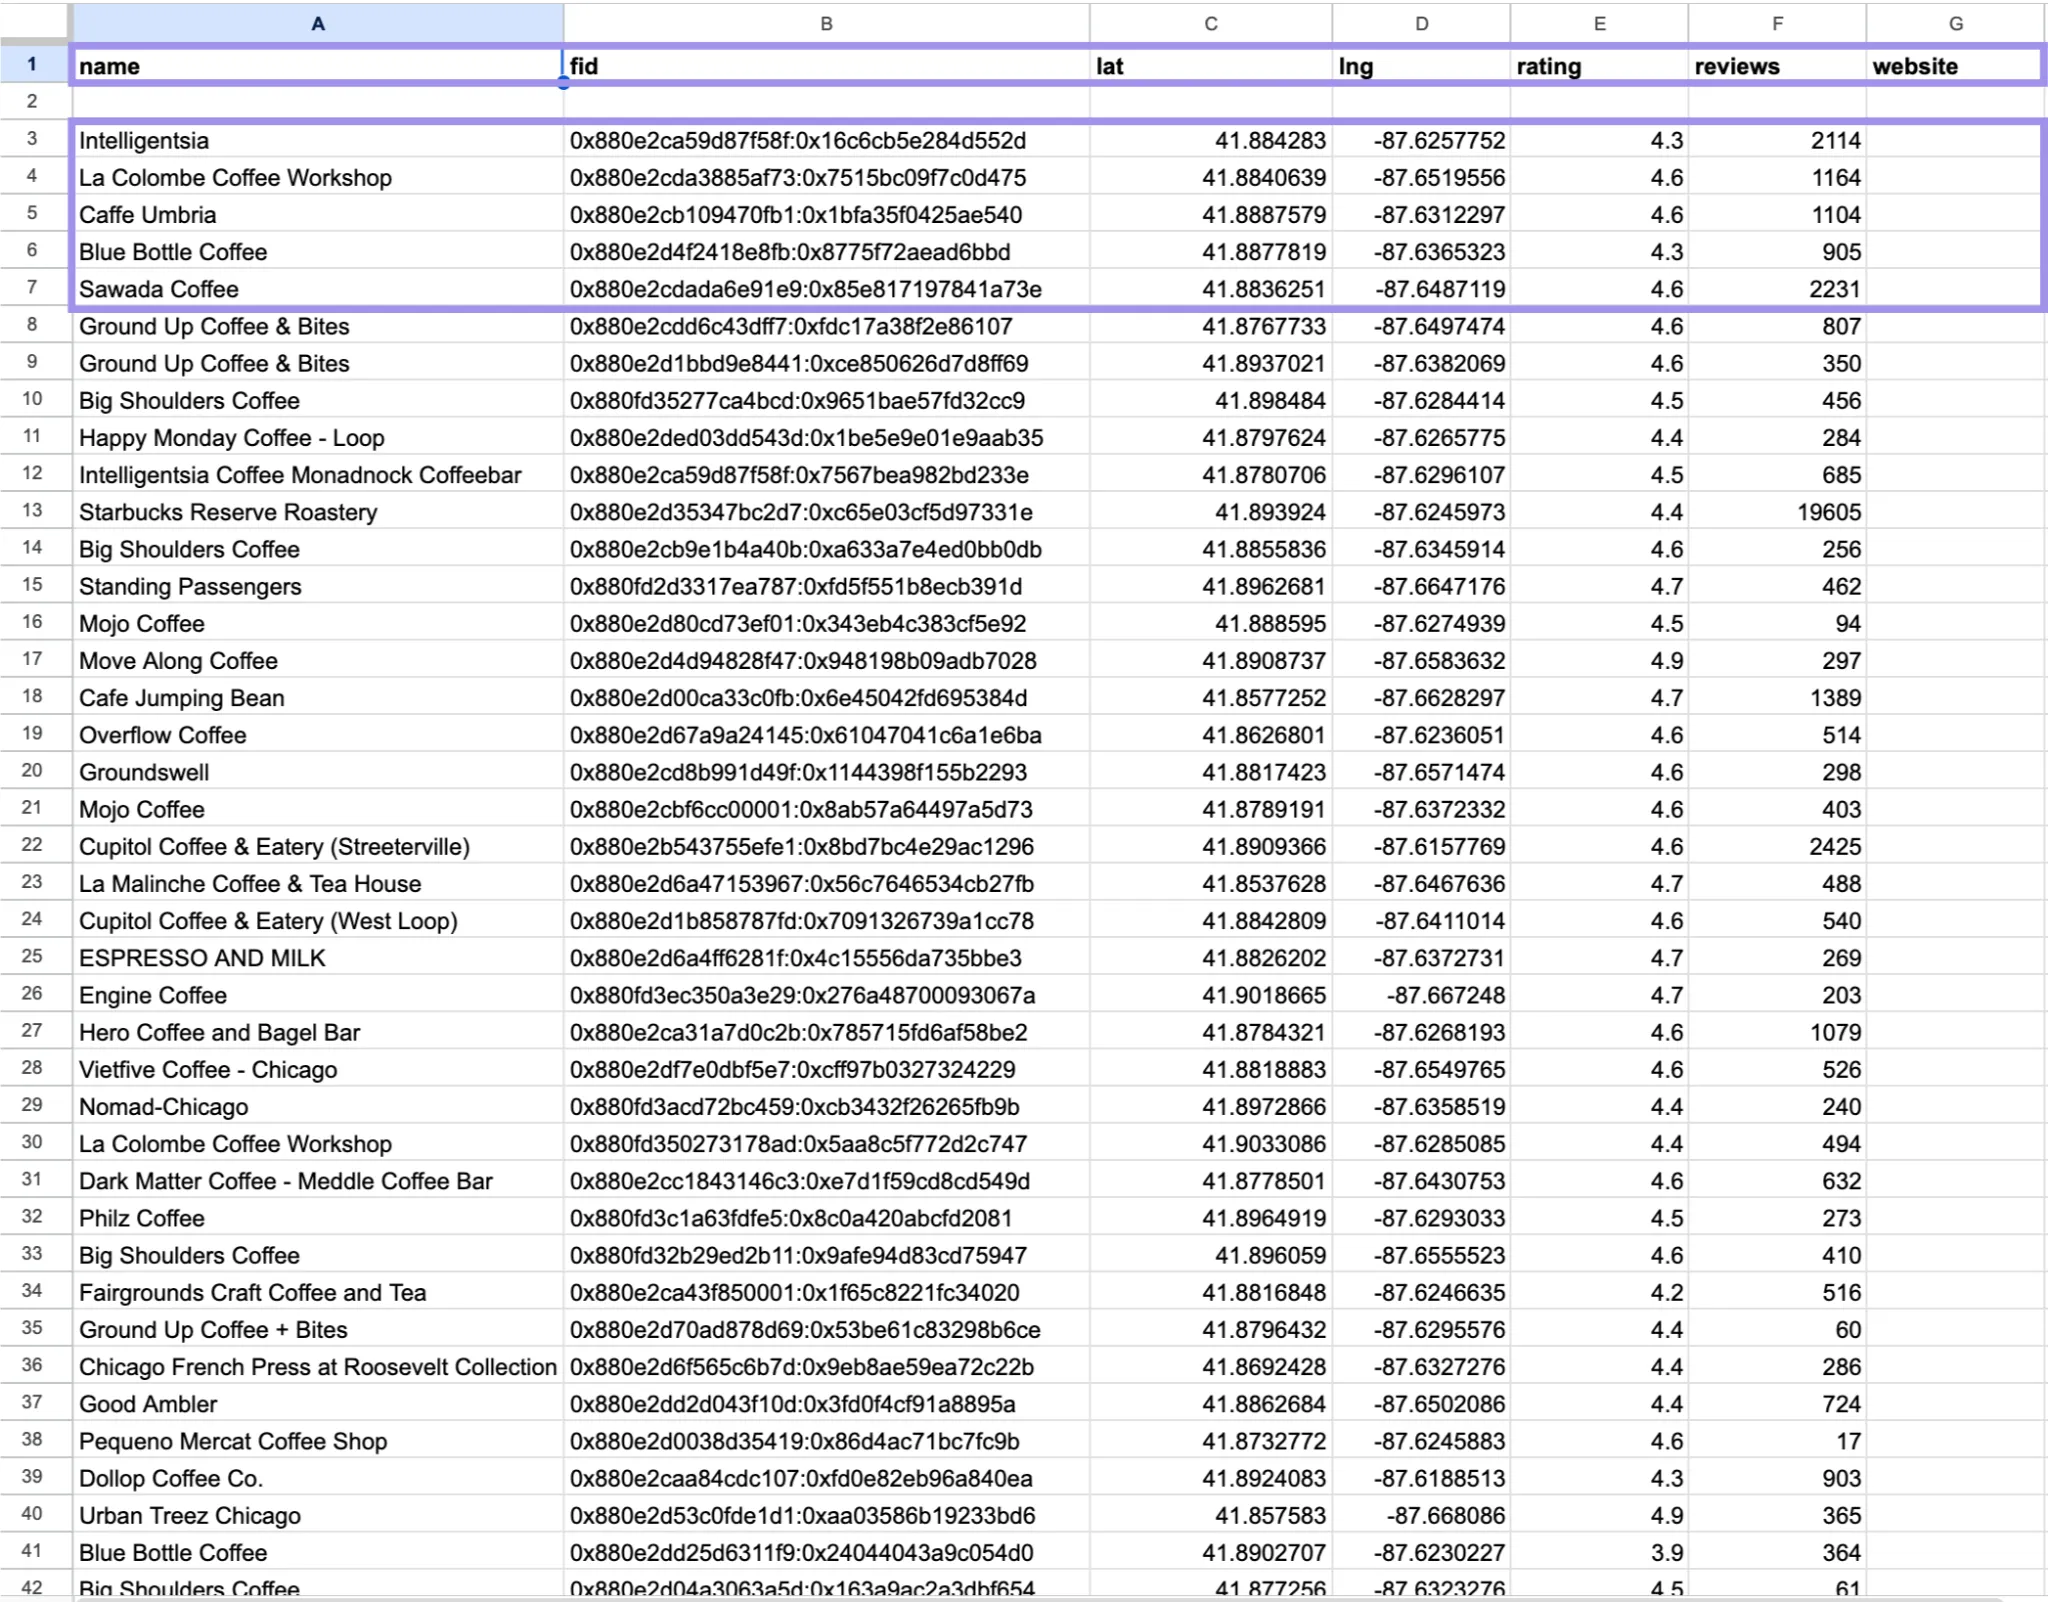This screenshot has width=2048, height=1602.
Task: Select column G header
Action: (x=1956, y=23)
